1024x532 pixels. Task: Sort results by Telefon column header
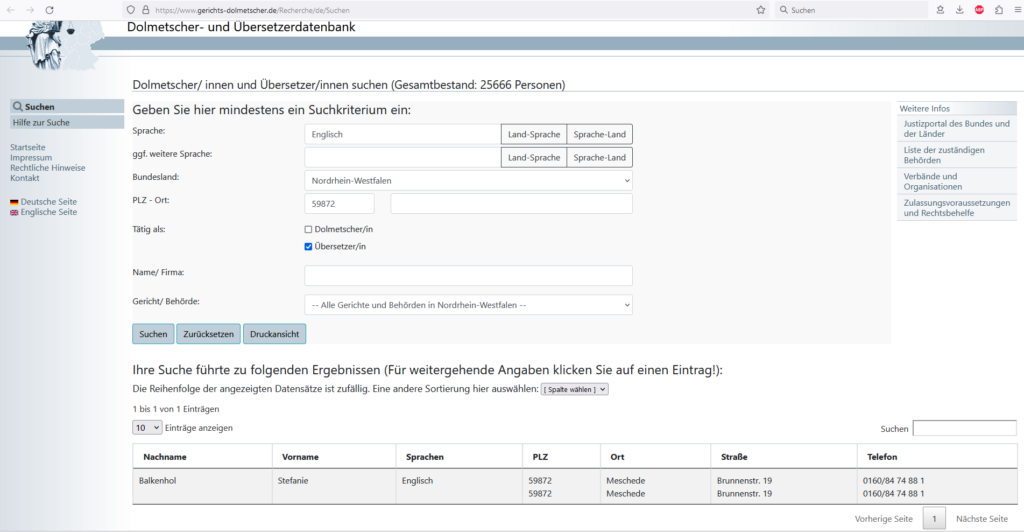pos(937,457)
